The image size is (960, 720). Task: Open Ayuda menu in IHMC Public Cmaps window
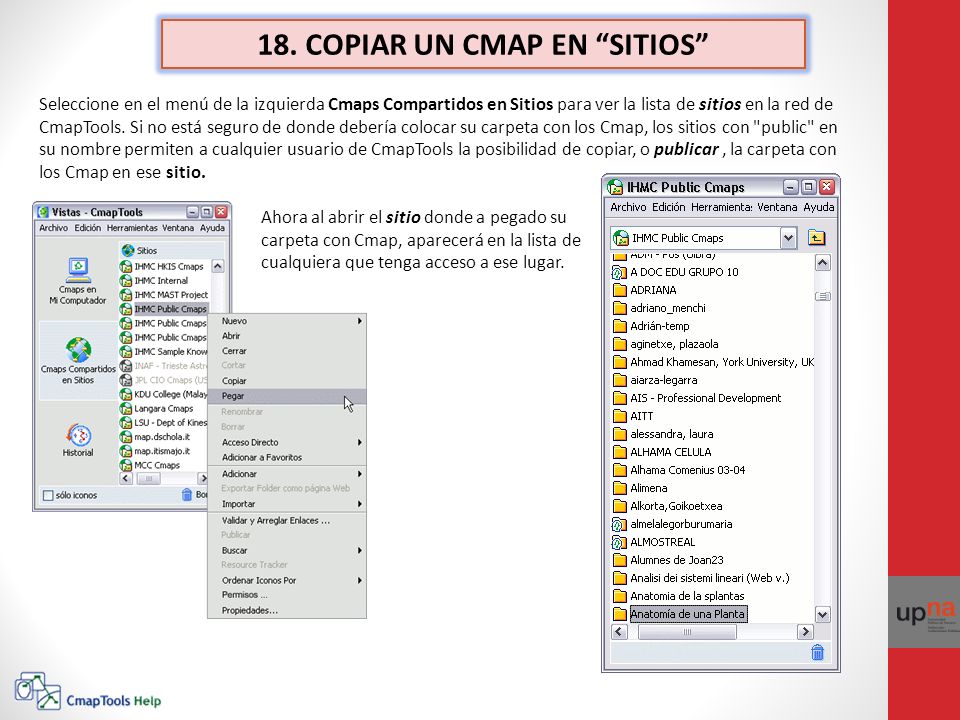click(819, 207)
